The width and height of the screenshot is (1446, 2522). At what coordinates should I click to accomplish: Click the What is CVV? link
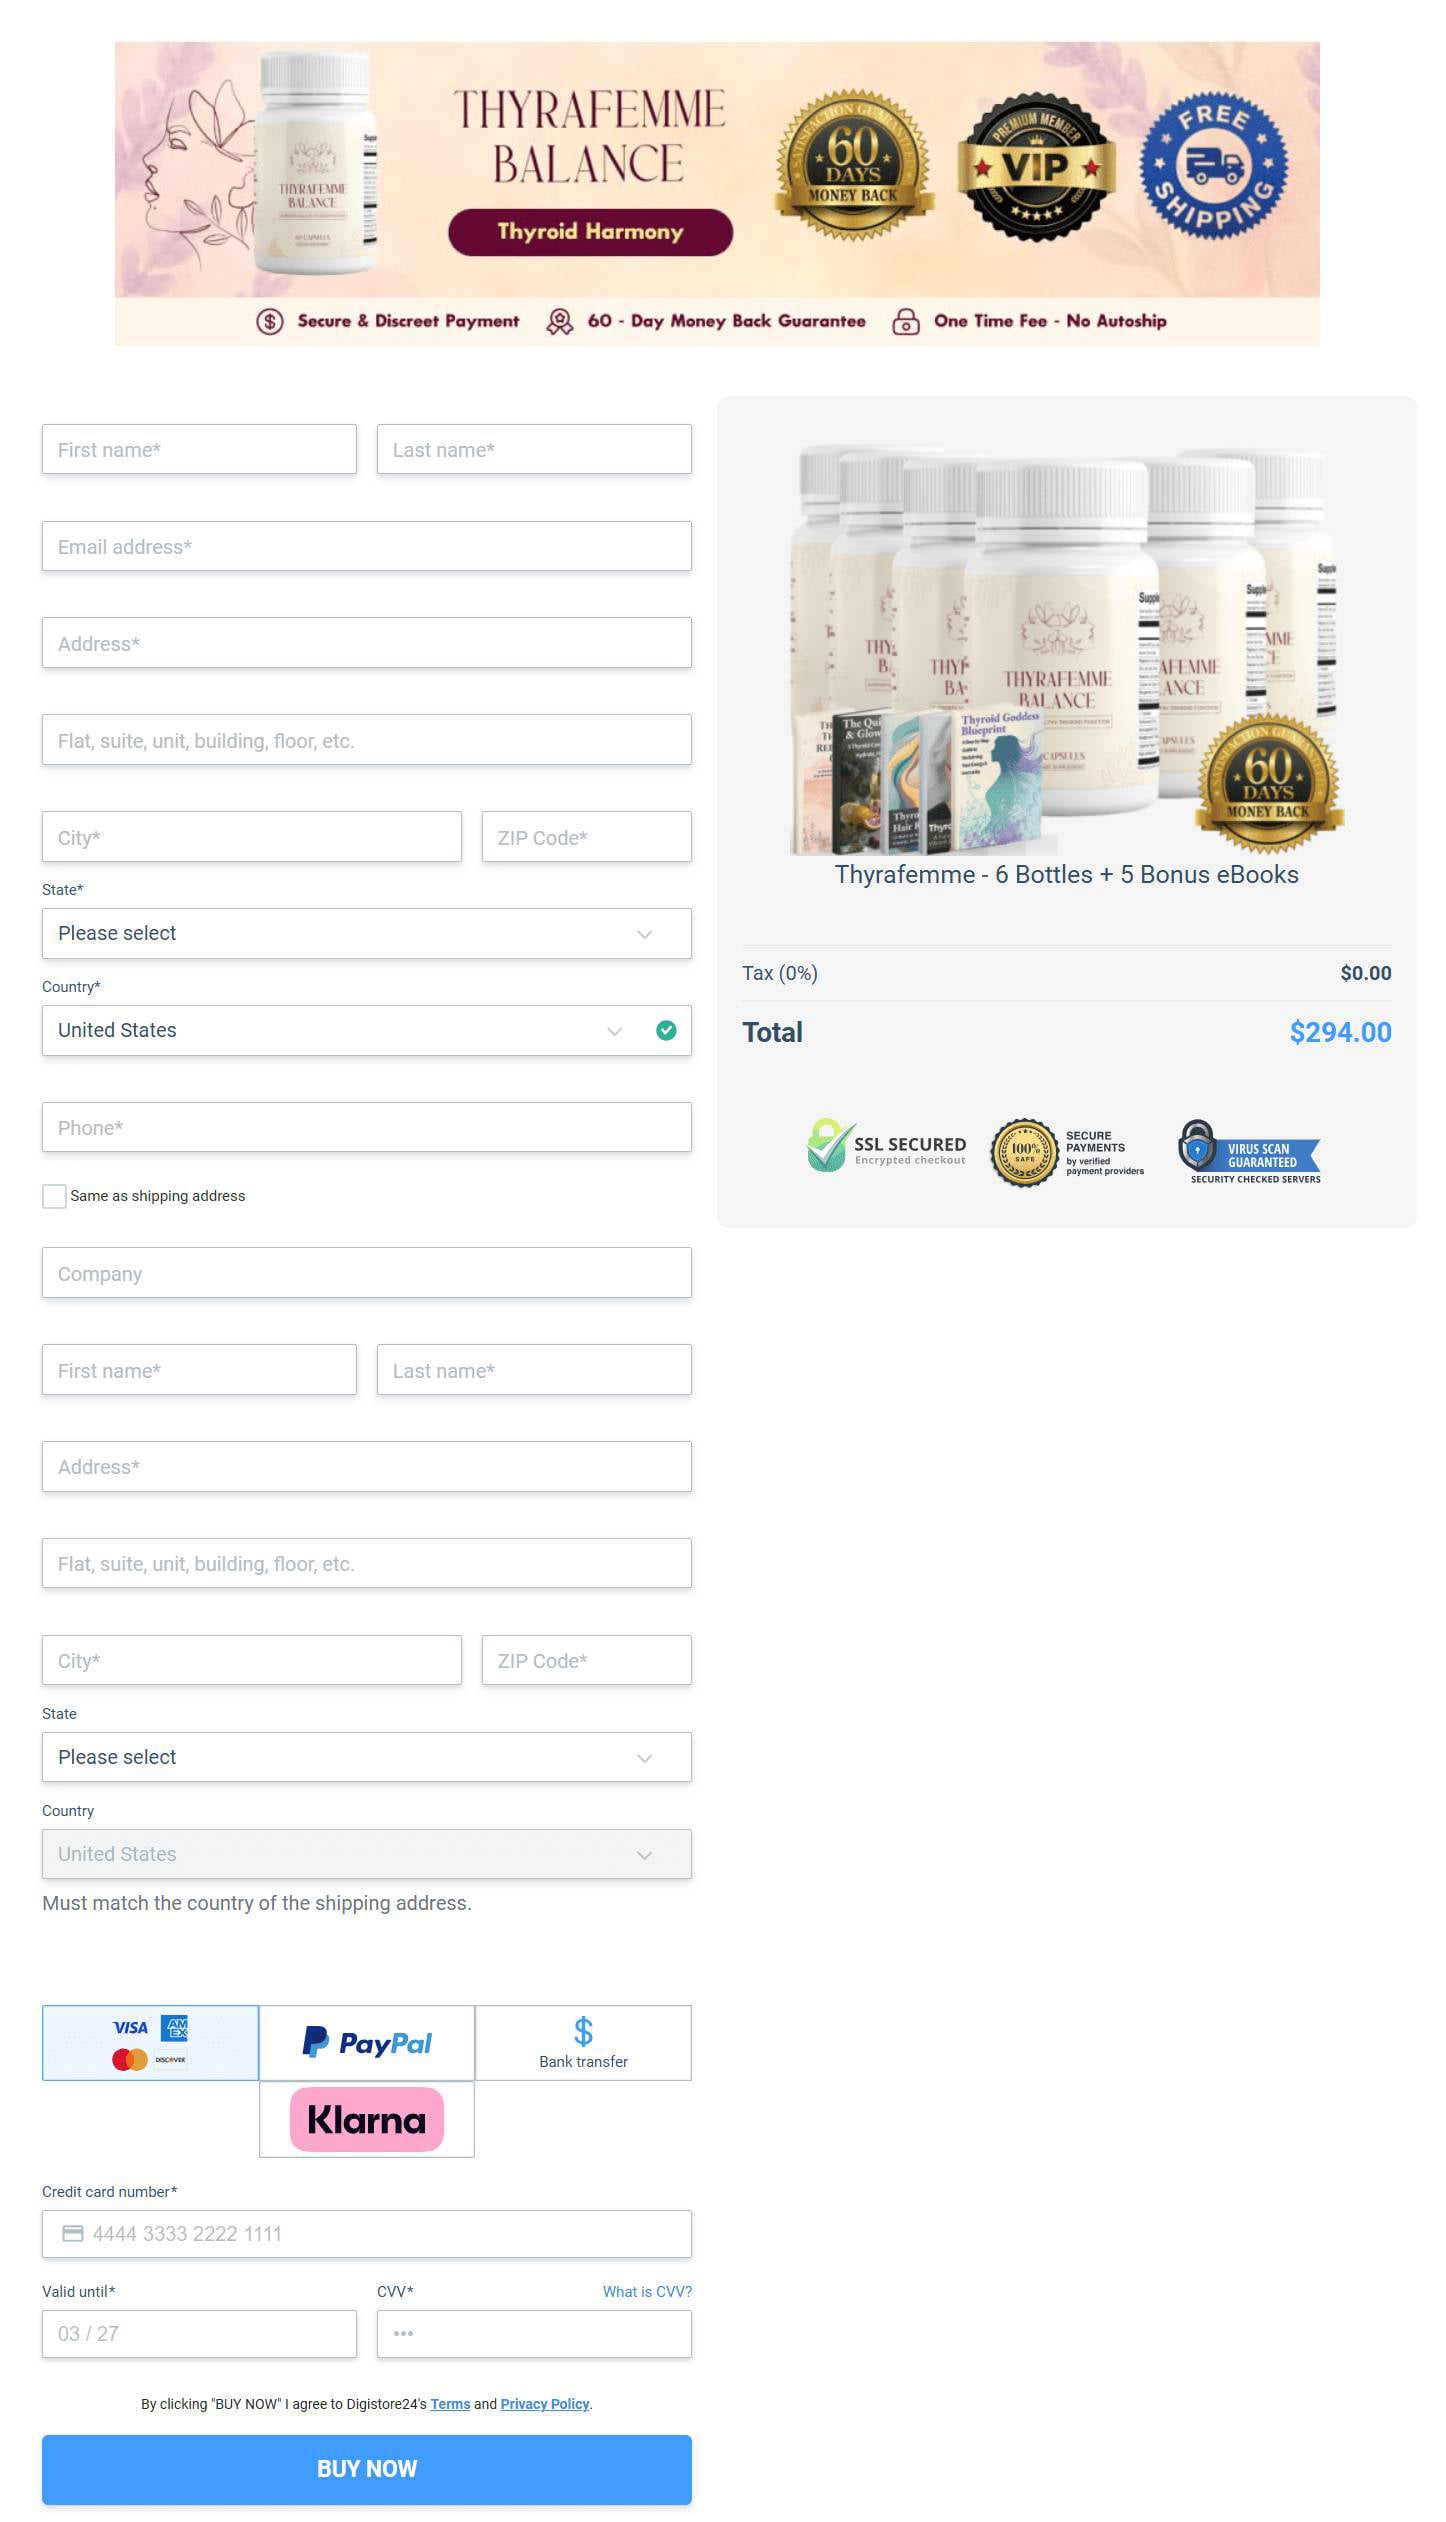coord(647,2292)
